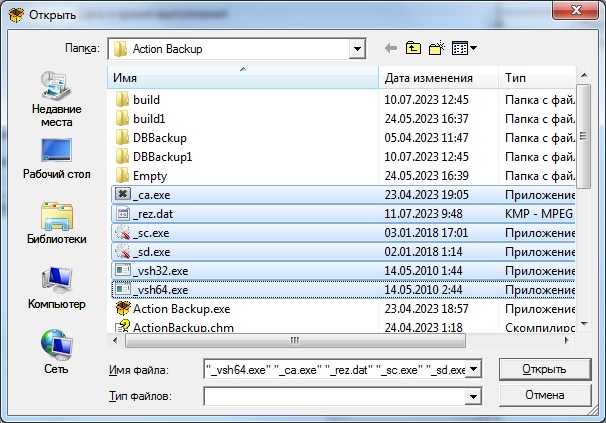Image resolution: width=606 pixels, height=423 pixels.
Task: Click the scroll down arrow
Action: point(584,324)
